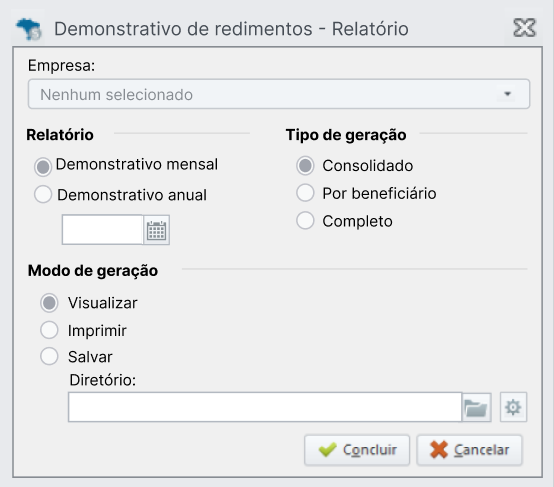The width and height of the screenshot is (554, 487).
Task: Click the folder browse icon for Diretório
Action: click(x=476, y=407)
